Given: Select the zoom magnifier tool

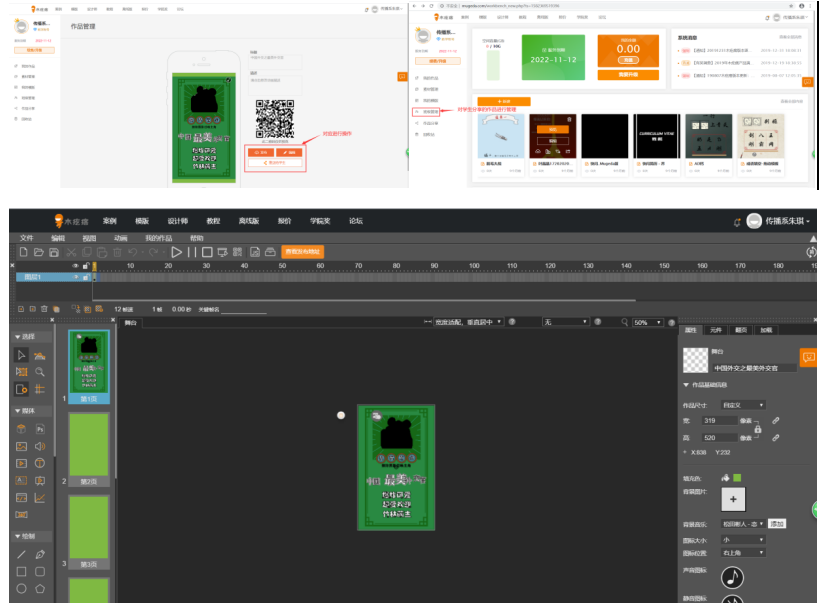Looking at the screenshot, I should 40,371.
